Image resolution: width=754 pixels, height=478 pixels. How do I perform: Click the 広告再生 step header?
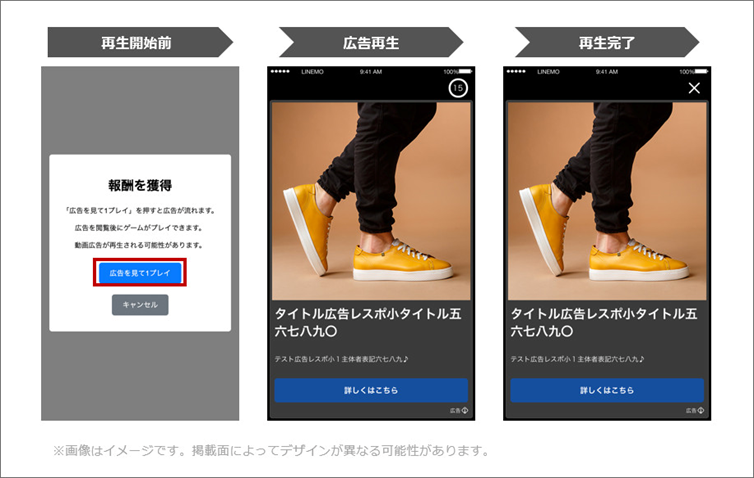click(x=371, y=42)
